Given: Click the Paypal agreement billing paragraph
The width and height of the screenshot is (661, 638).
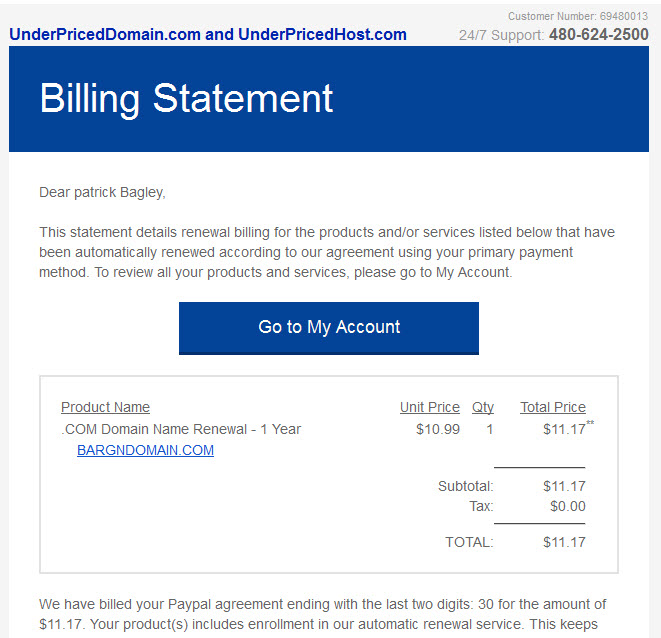Looking at the screenshot, I should 322,614.
